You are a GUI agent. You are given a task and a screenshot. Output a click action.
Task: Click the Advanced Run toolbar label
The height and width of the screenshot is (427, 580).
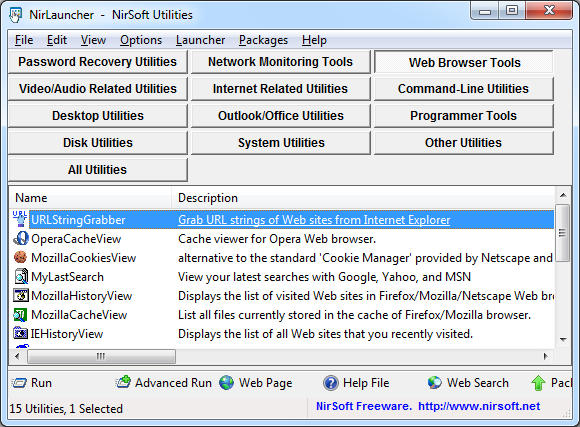(173, 383)
